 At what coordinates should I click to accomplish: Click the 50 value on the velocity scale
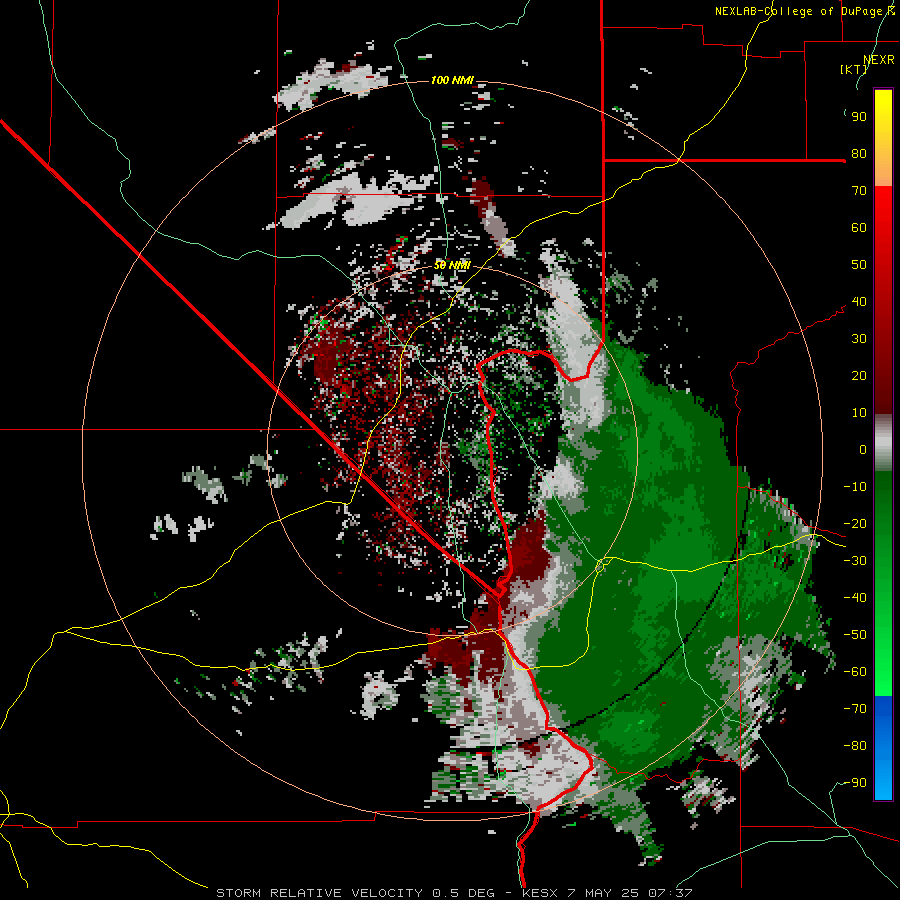point(859,265)
